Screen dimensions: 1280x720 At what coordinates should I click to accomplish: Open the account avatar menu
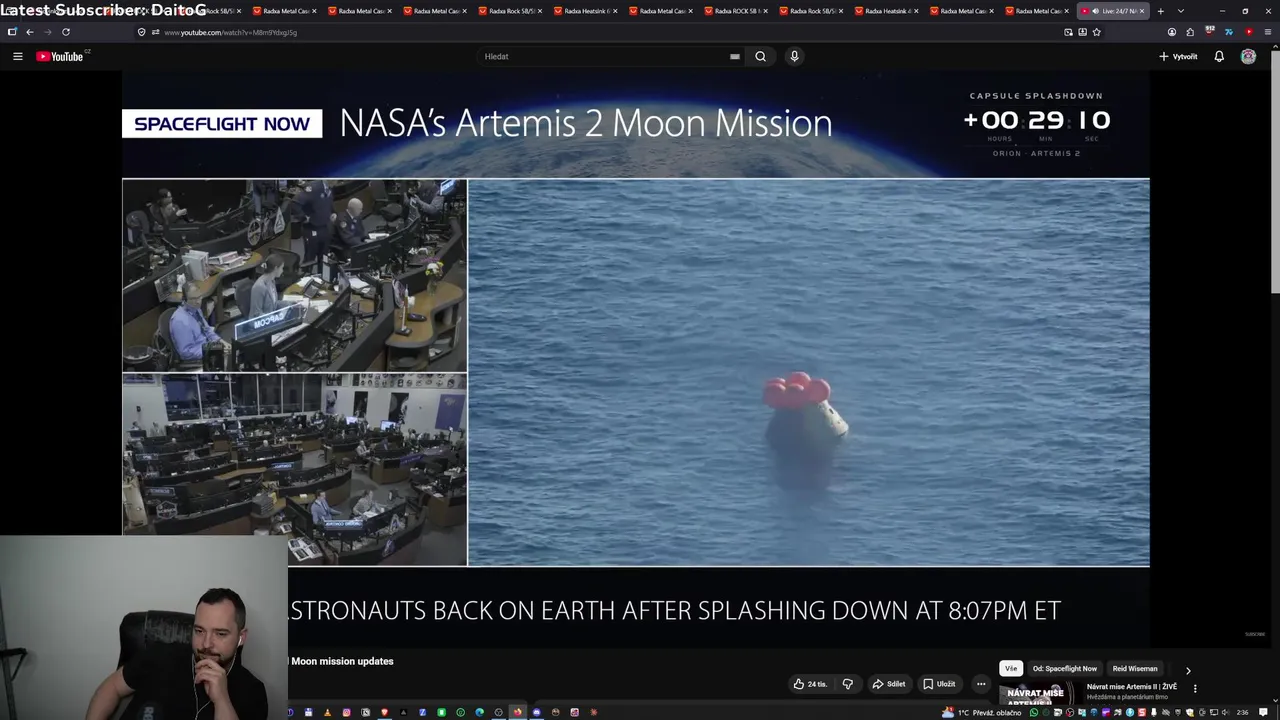point(1248,56)
